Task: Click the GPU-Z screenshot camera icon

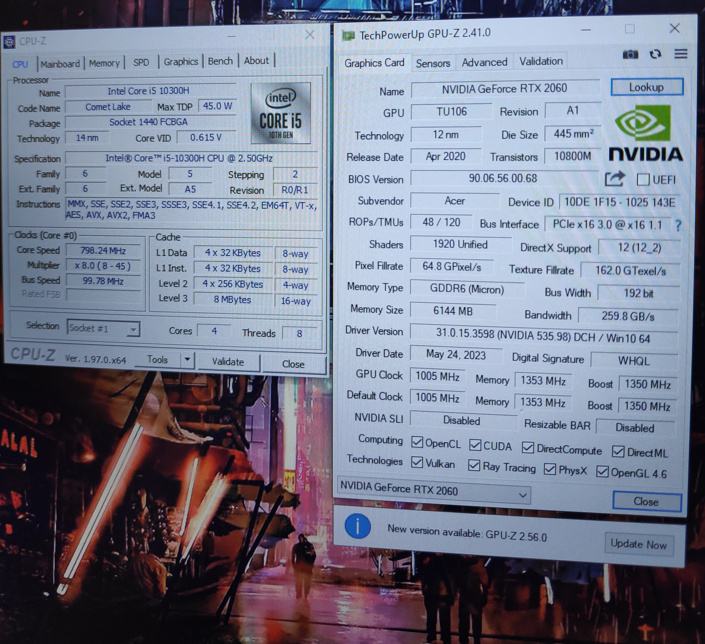Action: 630,54
